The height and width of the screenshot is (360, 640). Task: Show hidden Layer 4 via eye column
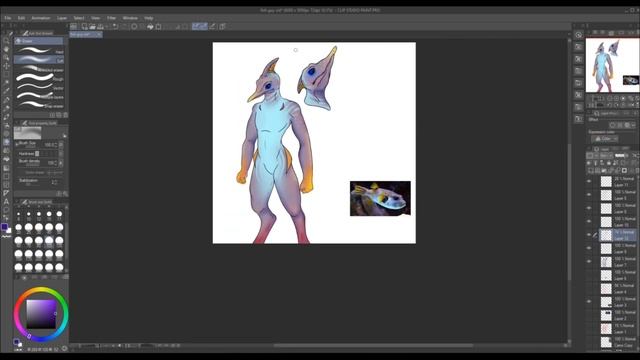pyautogui.click(x=589, y=289)
